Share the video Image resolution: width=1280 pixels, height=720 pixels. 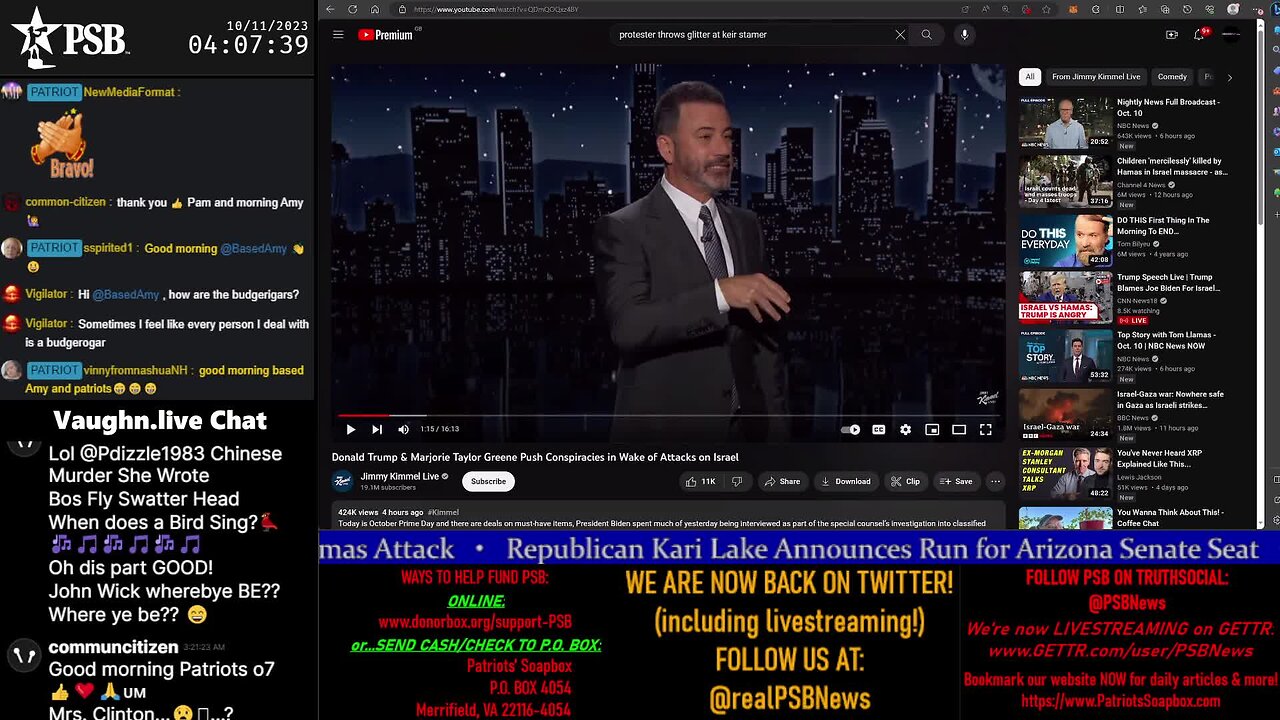782,481
